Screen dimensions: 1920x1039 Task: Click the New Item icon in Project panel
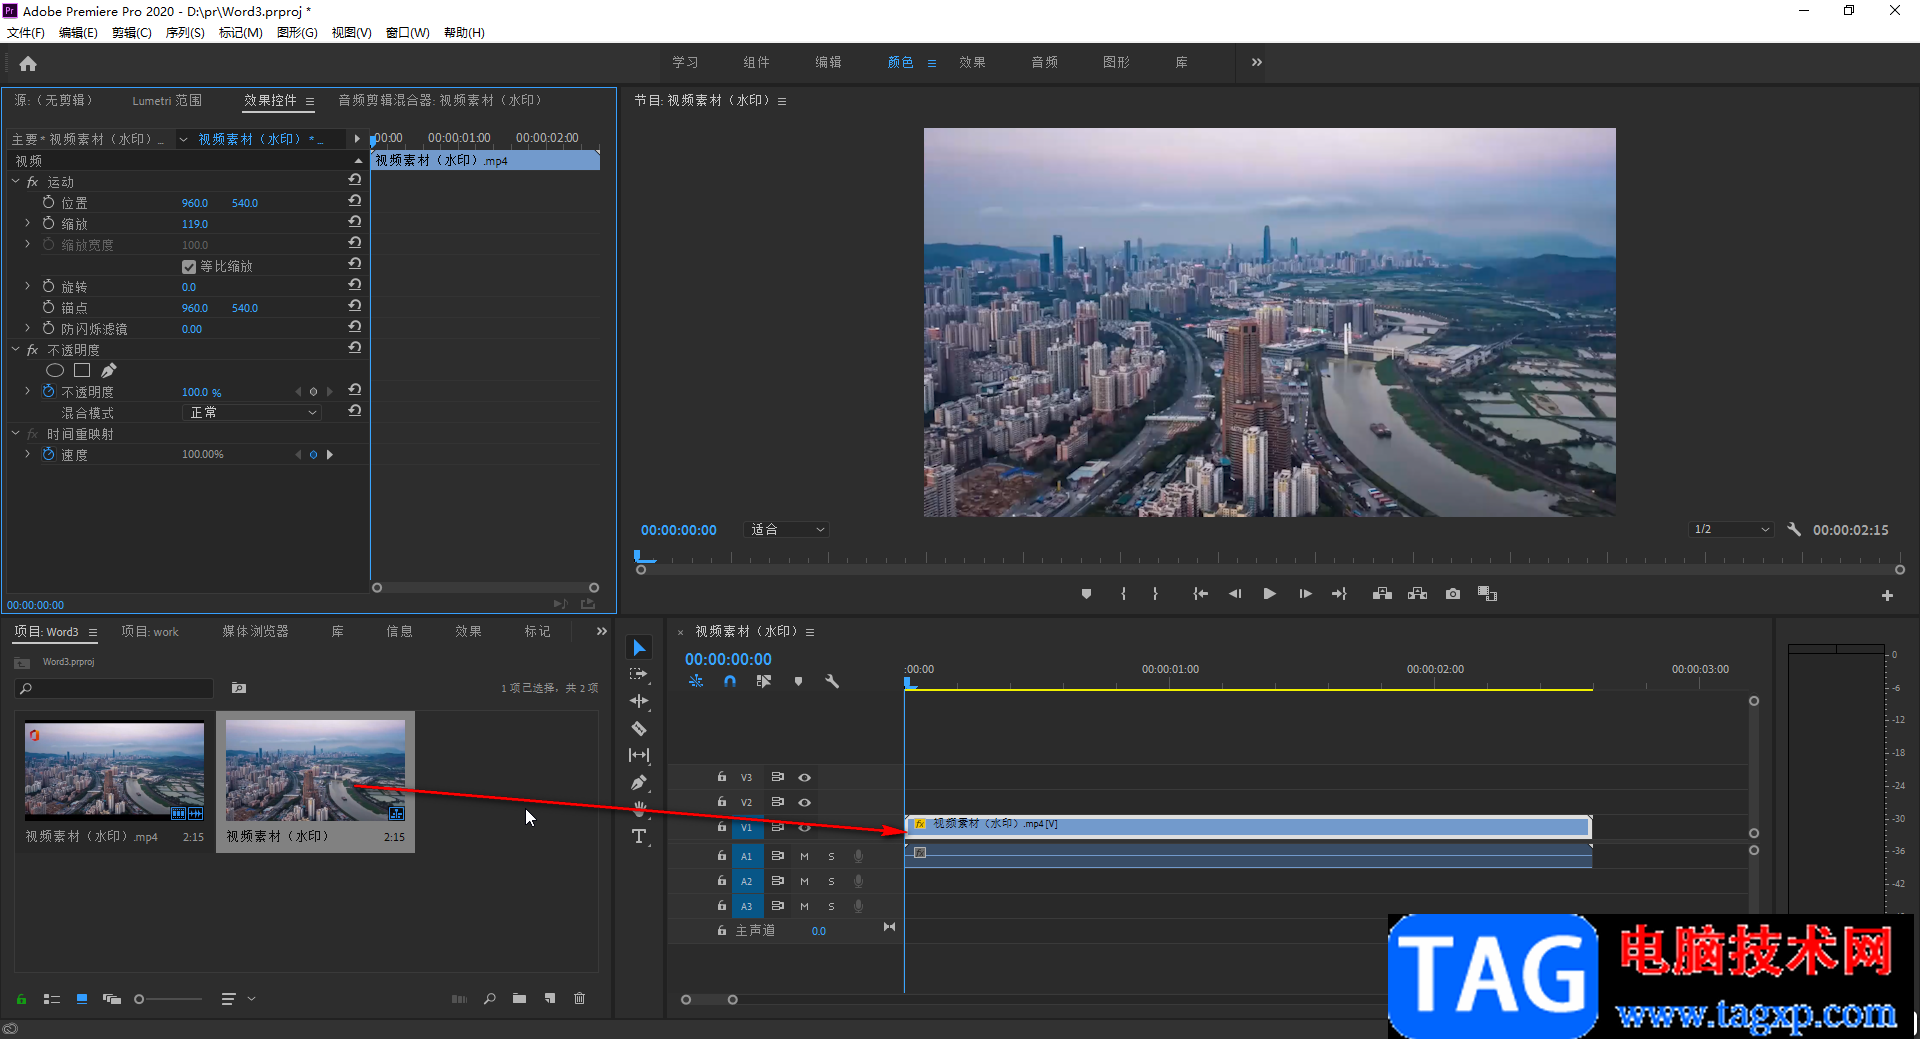click(x=549, y=998)
